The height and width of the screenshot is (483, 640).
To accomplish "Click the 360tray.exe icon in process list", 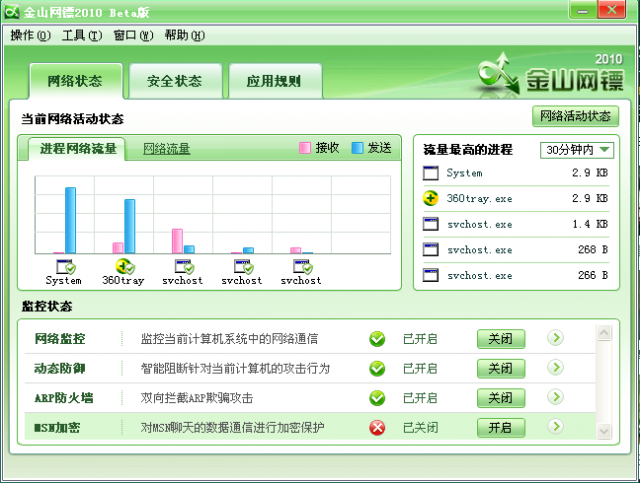I will click(431, 198).
